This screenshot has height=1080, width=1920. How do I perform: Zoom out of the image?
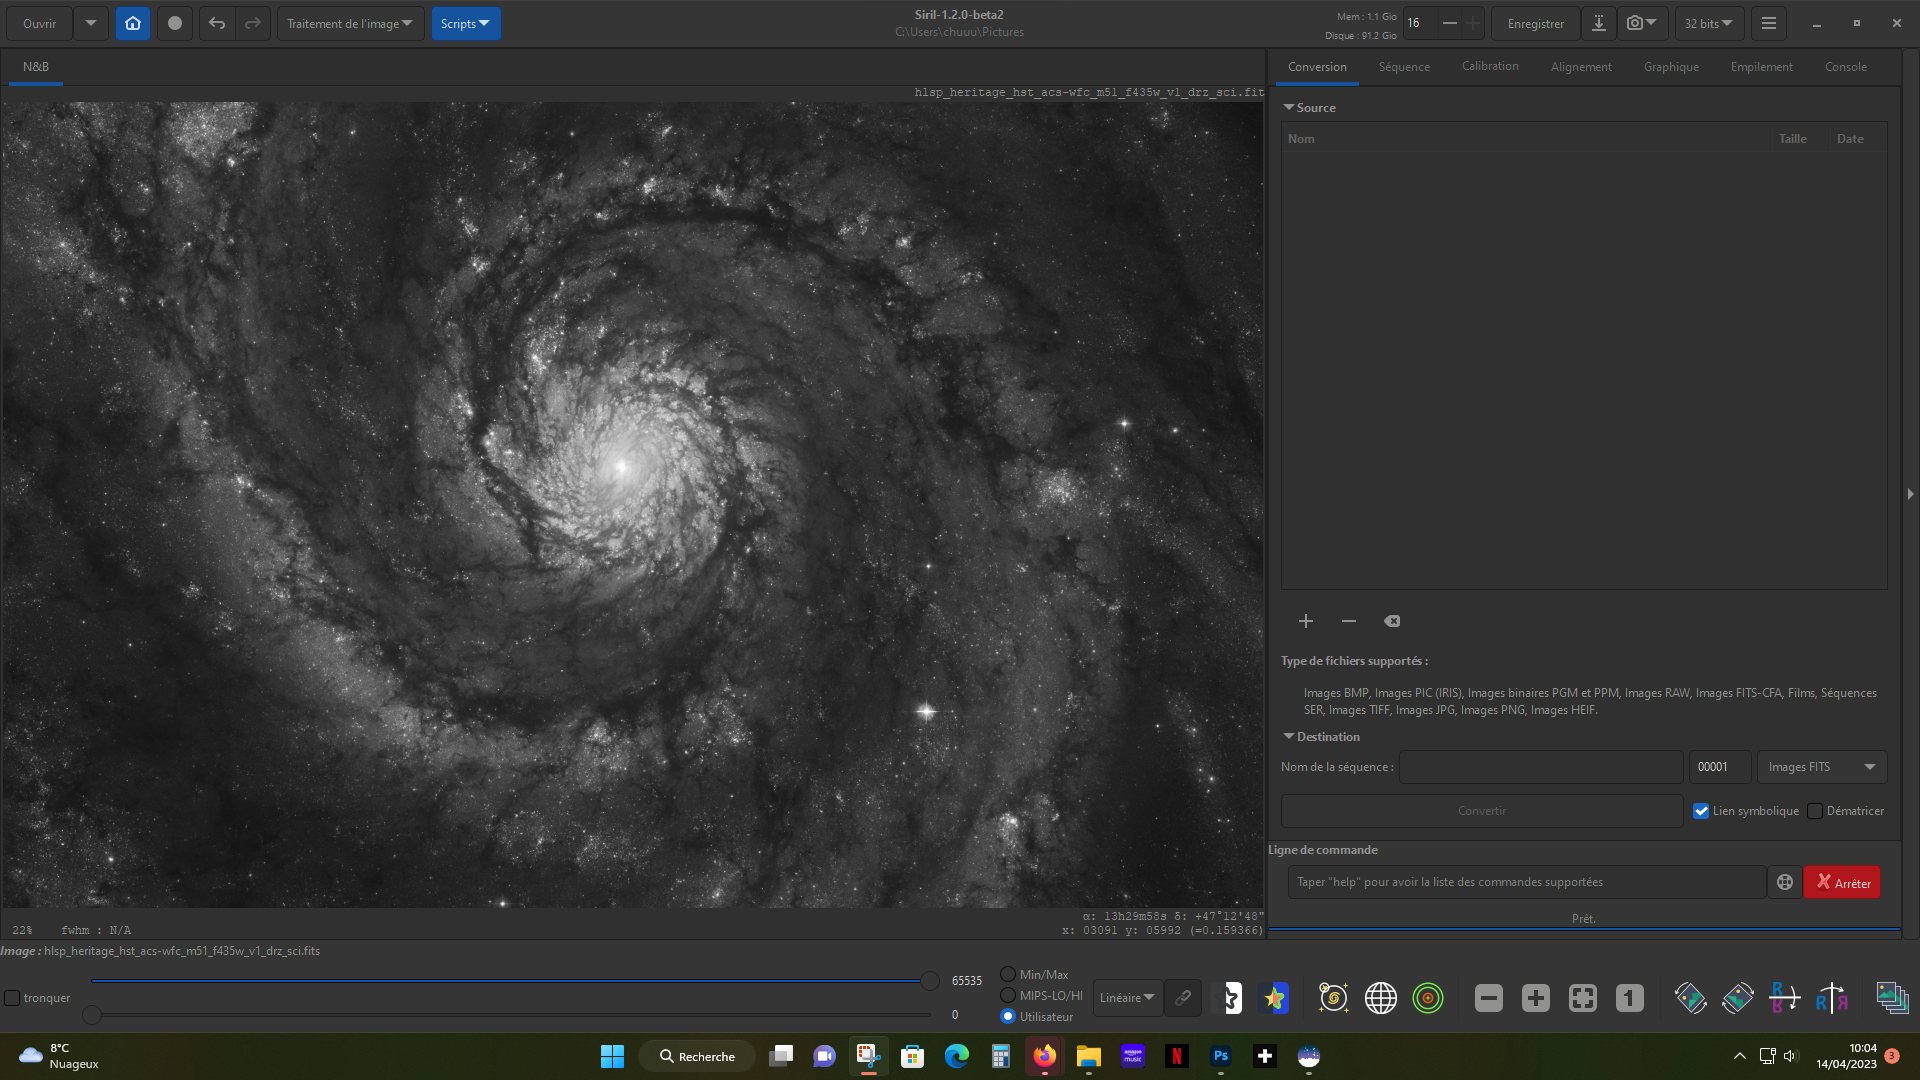coord(1489,997)
